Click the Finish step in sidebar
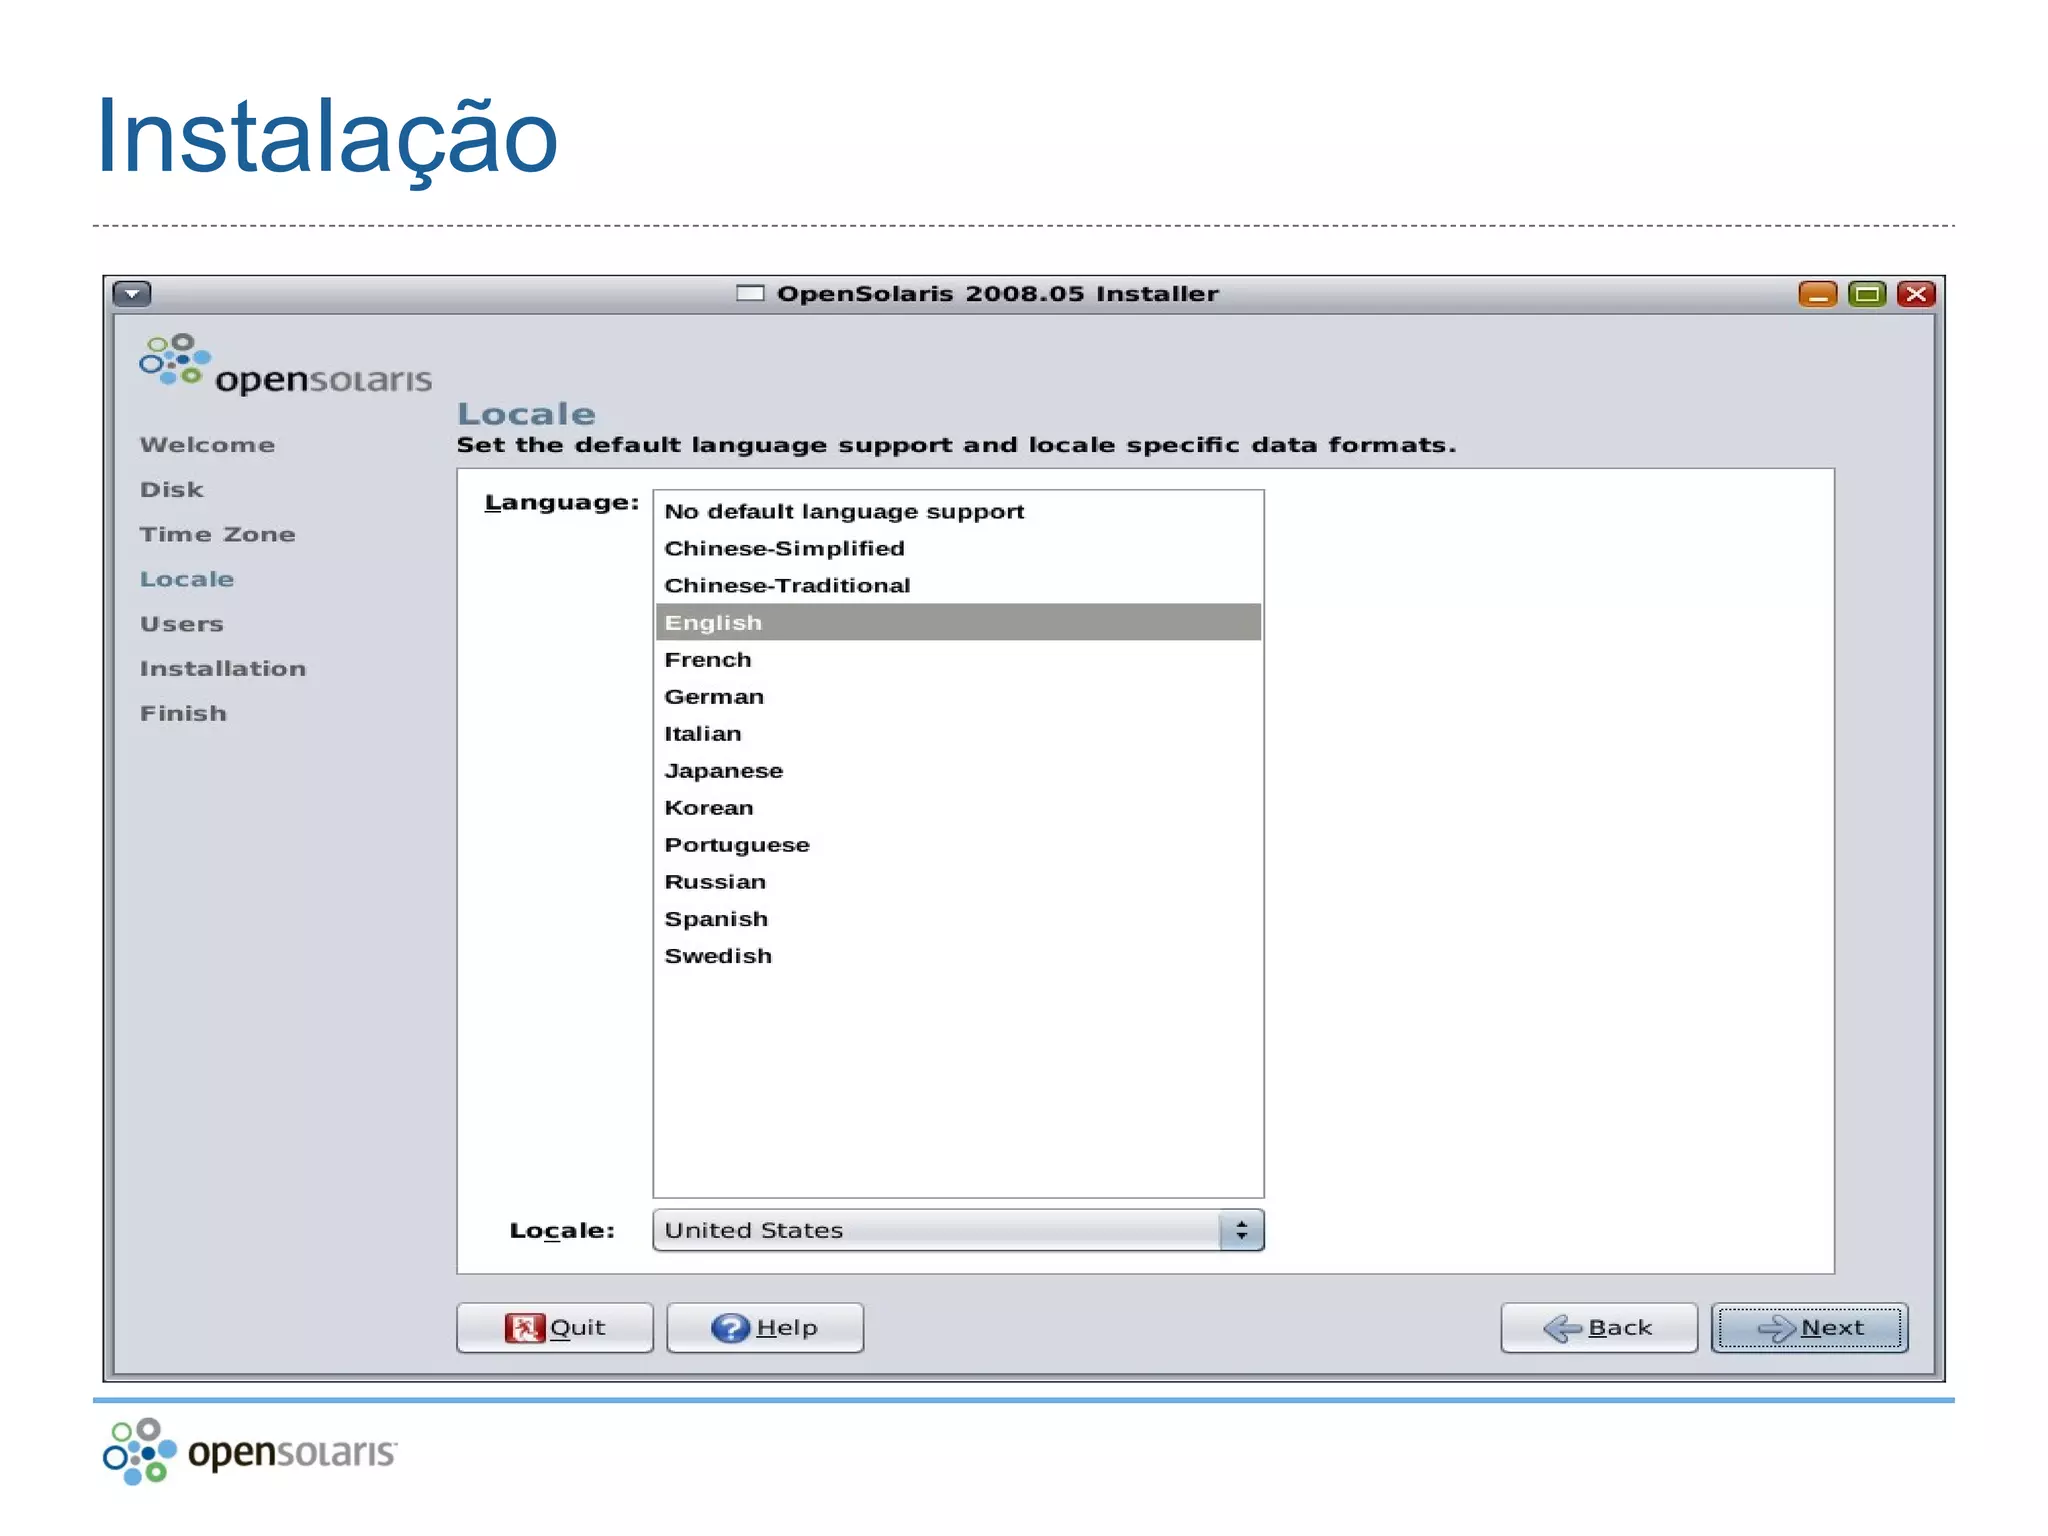2048x1536 pixels. click(x=183, y=713)
